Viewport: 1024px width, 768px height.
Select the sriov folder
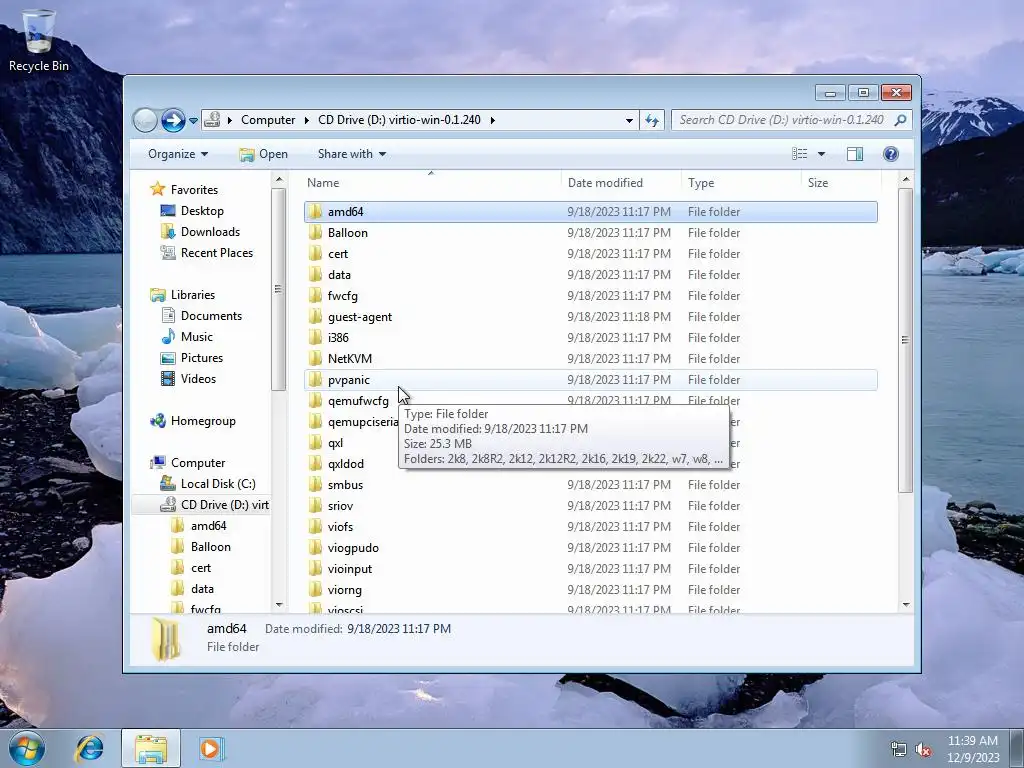tap(590, 505)
